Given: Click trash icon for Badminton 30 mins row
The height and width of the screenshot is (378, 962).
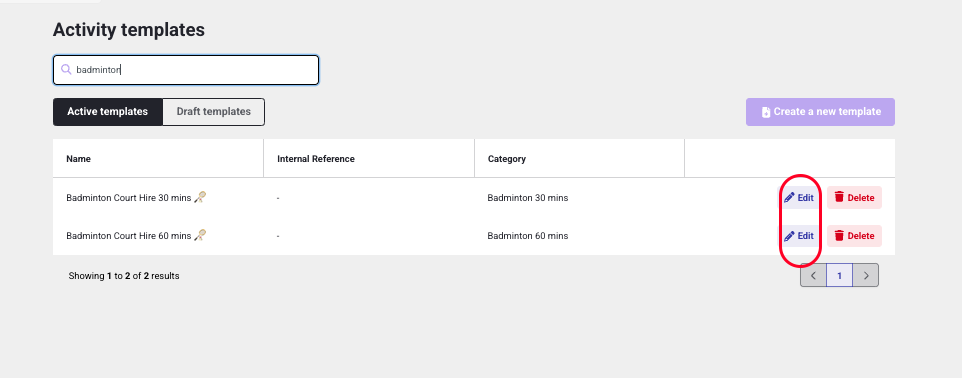Looking at the screenshot, I should tap(839, 198).
